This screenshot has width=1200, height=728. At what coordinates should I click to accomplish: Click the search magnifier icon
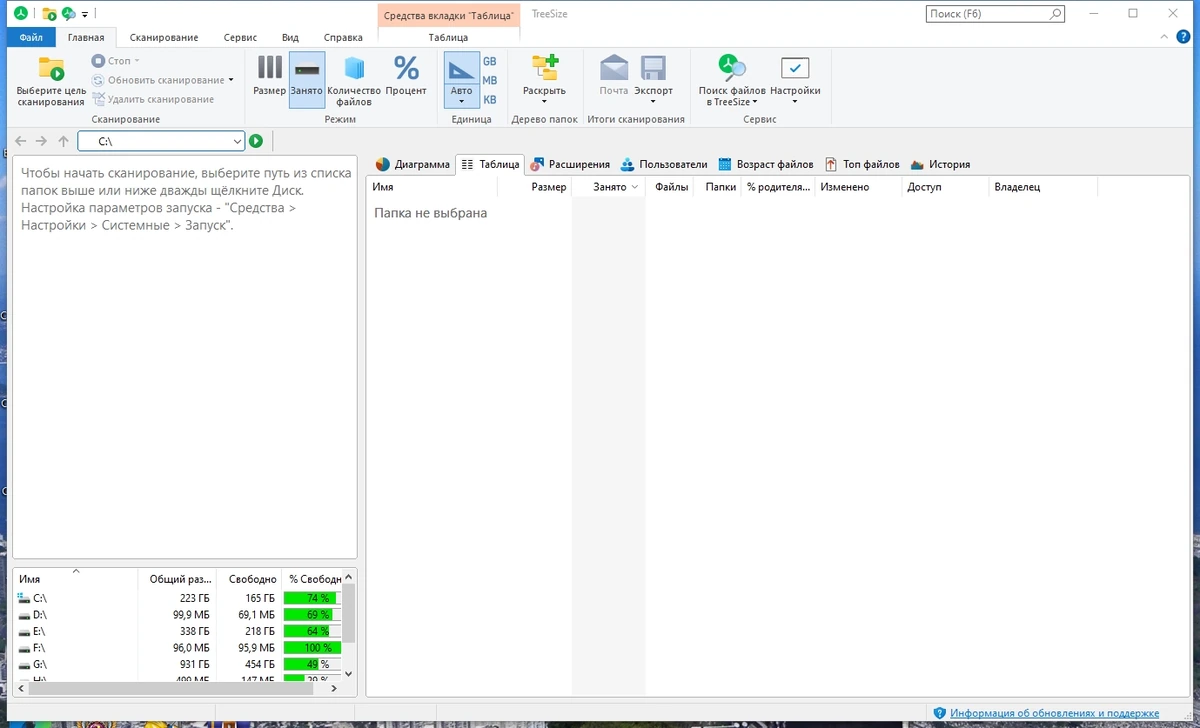click(x=1054, y=14)
